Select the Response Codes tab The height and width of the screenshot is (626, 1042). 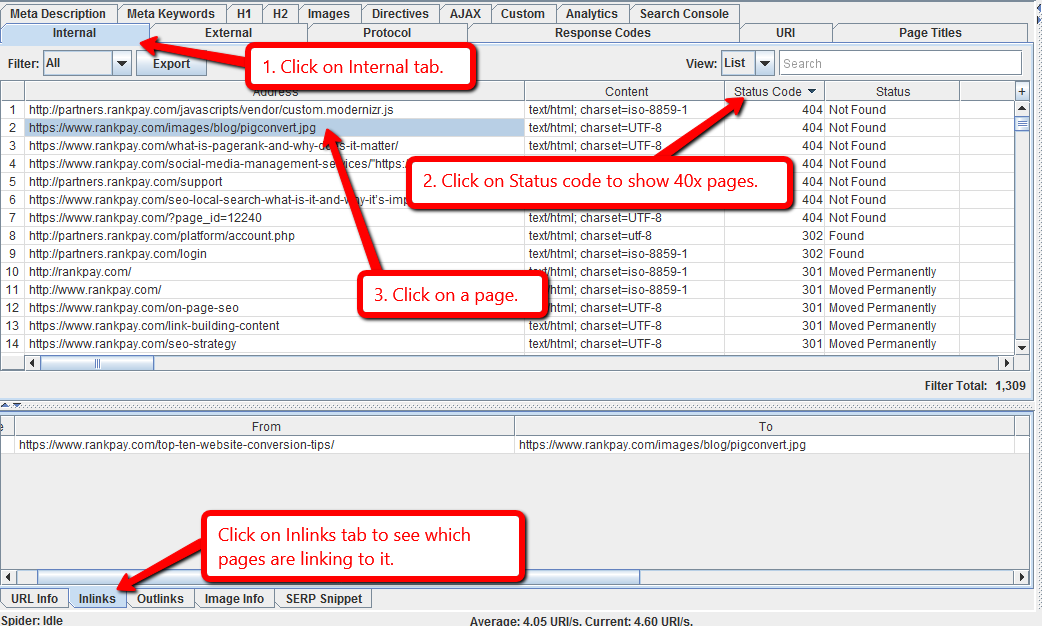(603, 33)
